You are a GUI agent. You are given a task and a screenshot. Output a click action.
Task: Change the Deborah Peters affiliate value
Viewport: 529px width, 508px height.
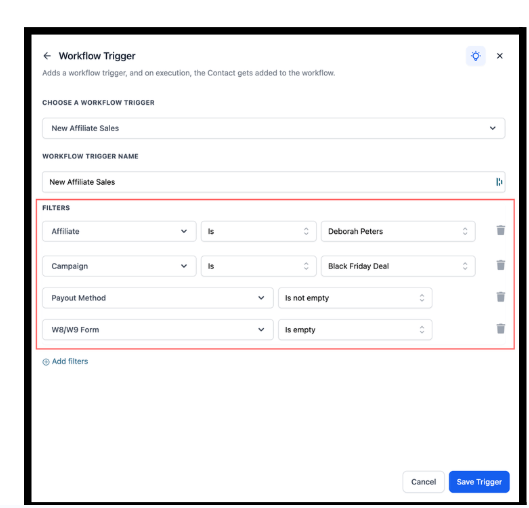398,231
